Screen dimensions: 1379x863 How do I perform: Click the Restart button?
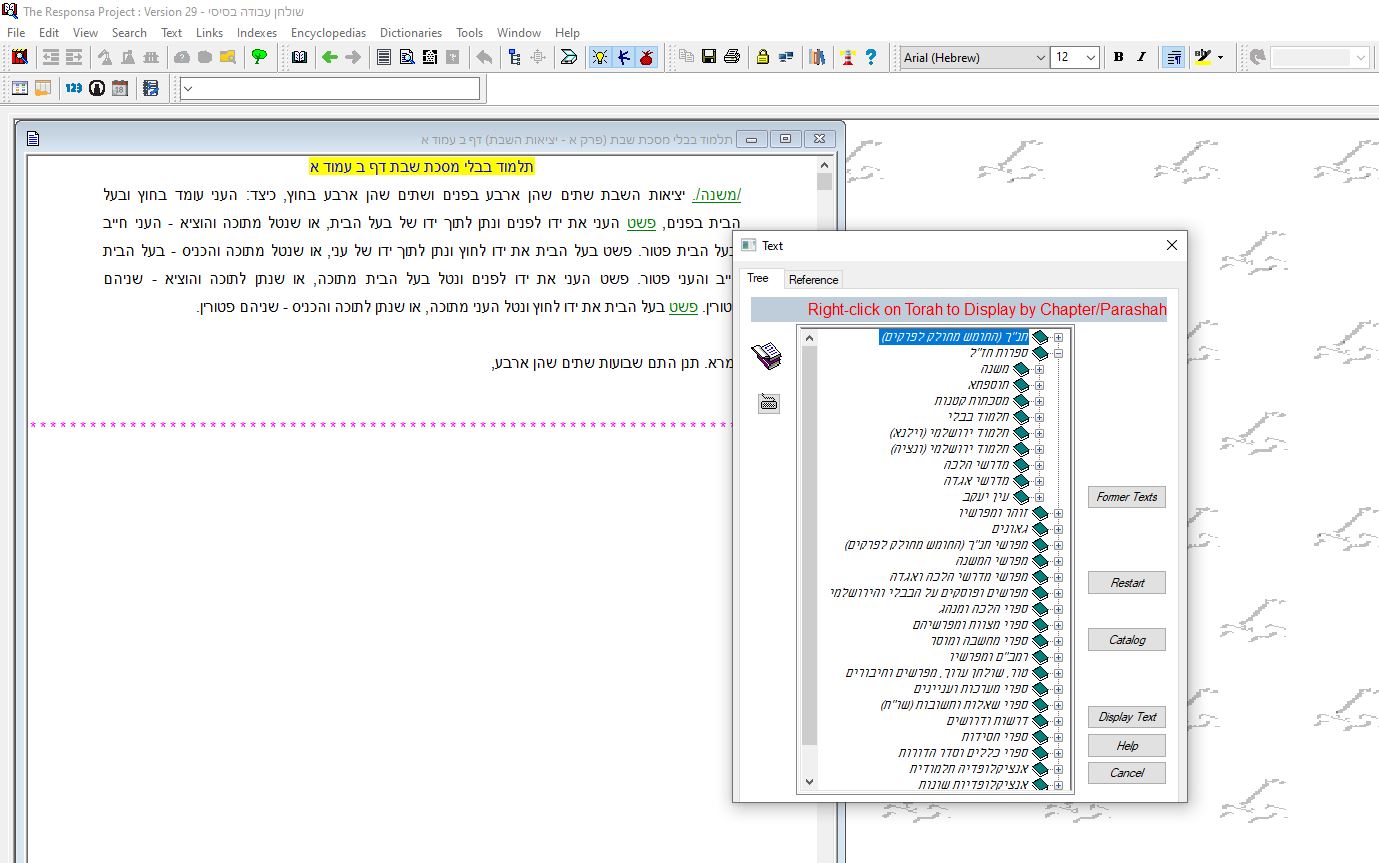pyautogui.click(x=1126, y=583)
